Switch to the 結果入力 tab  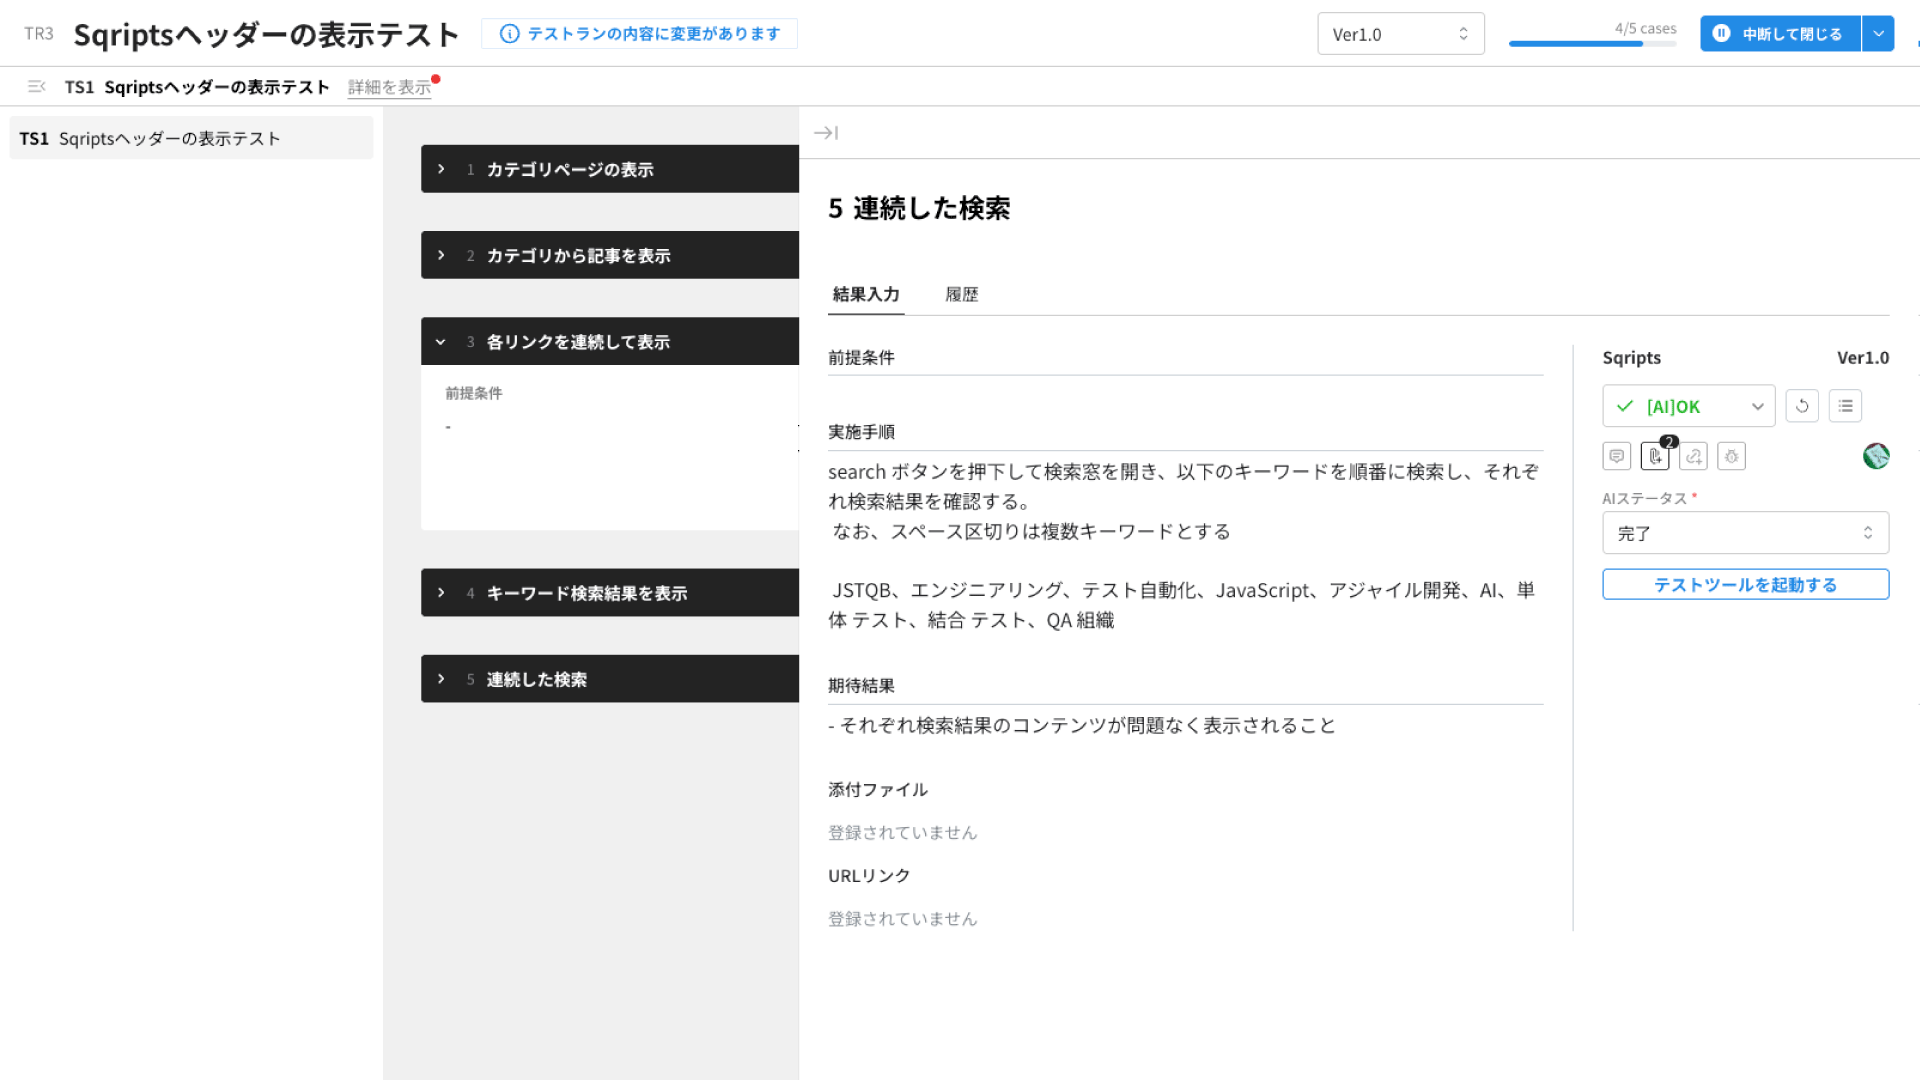866,294
